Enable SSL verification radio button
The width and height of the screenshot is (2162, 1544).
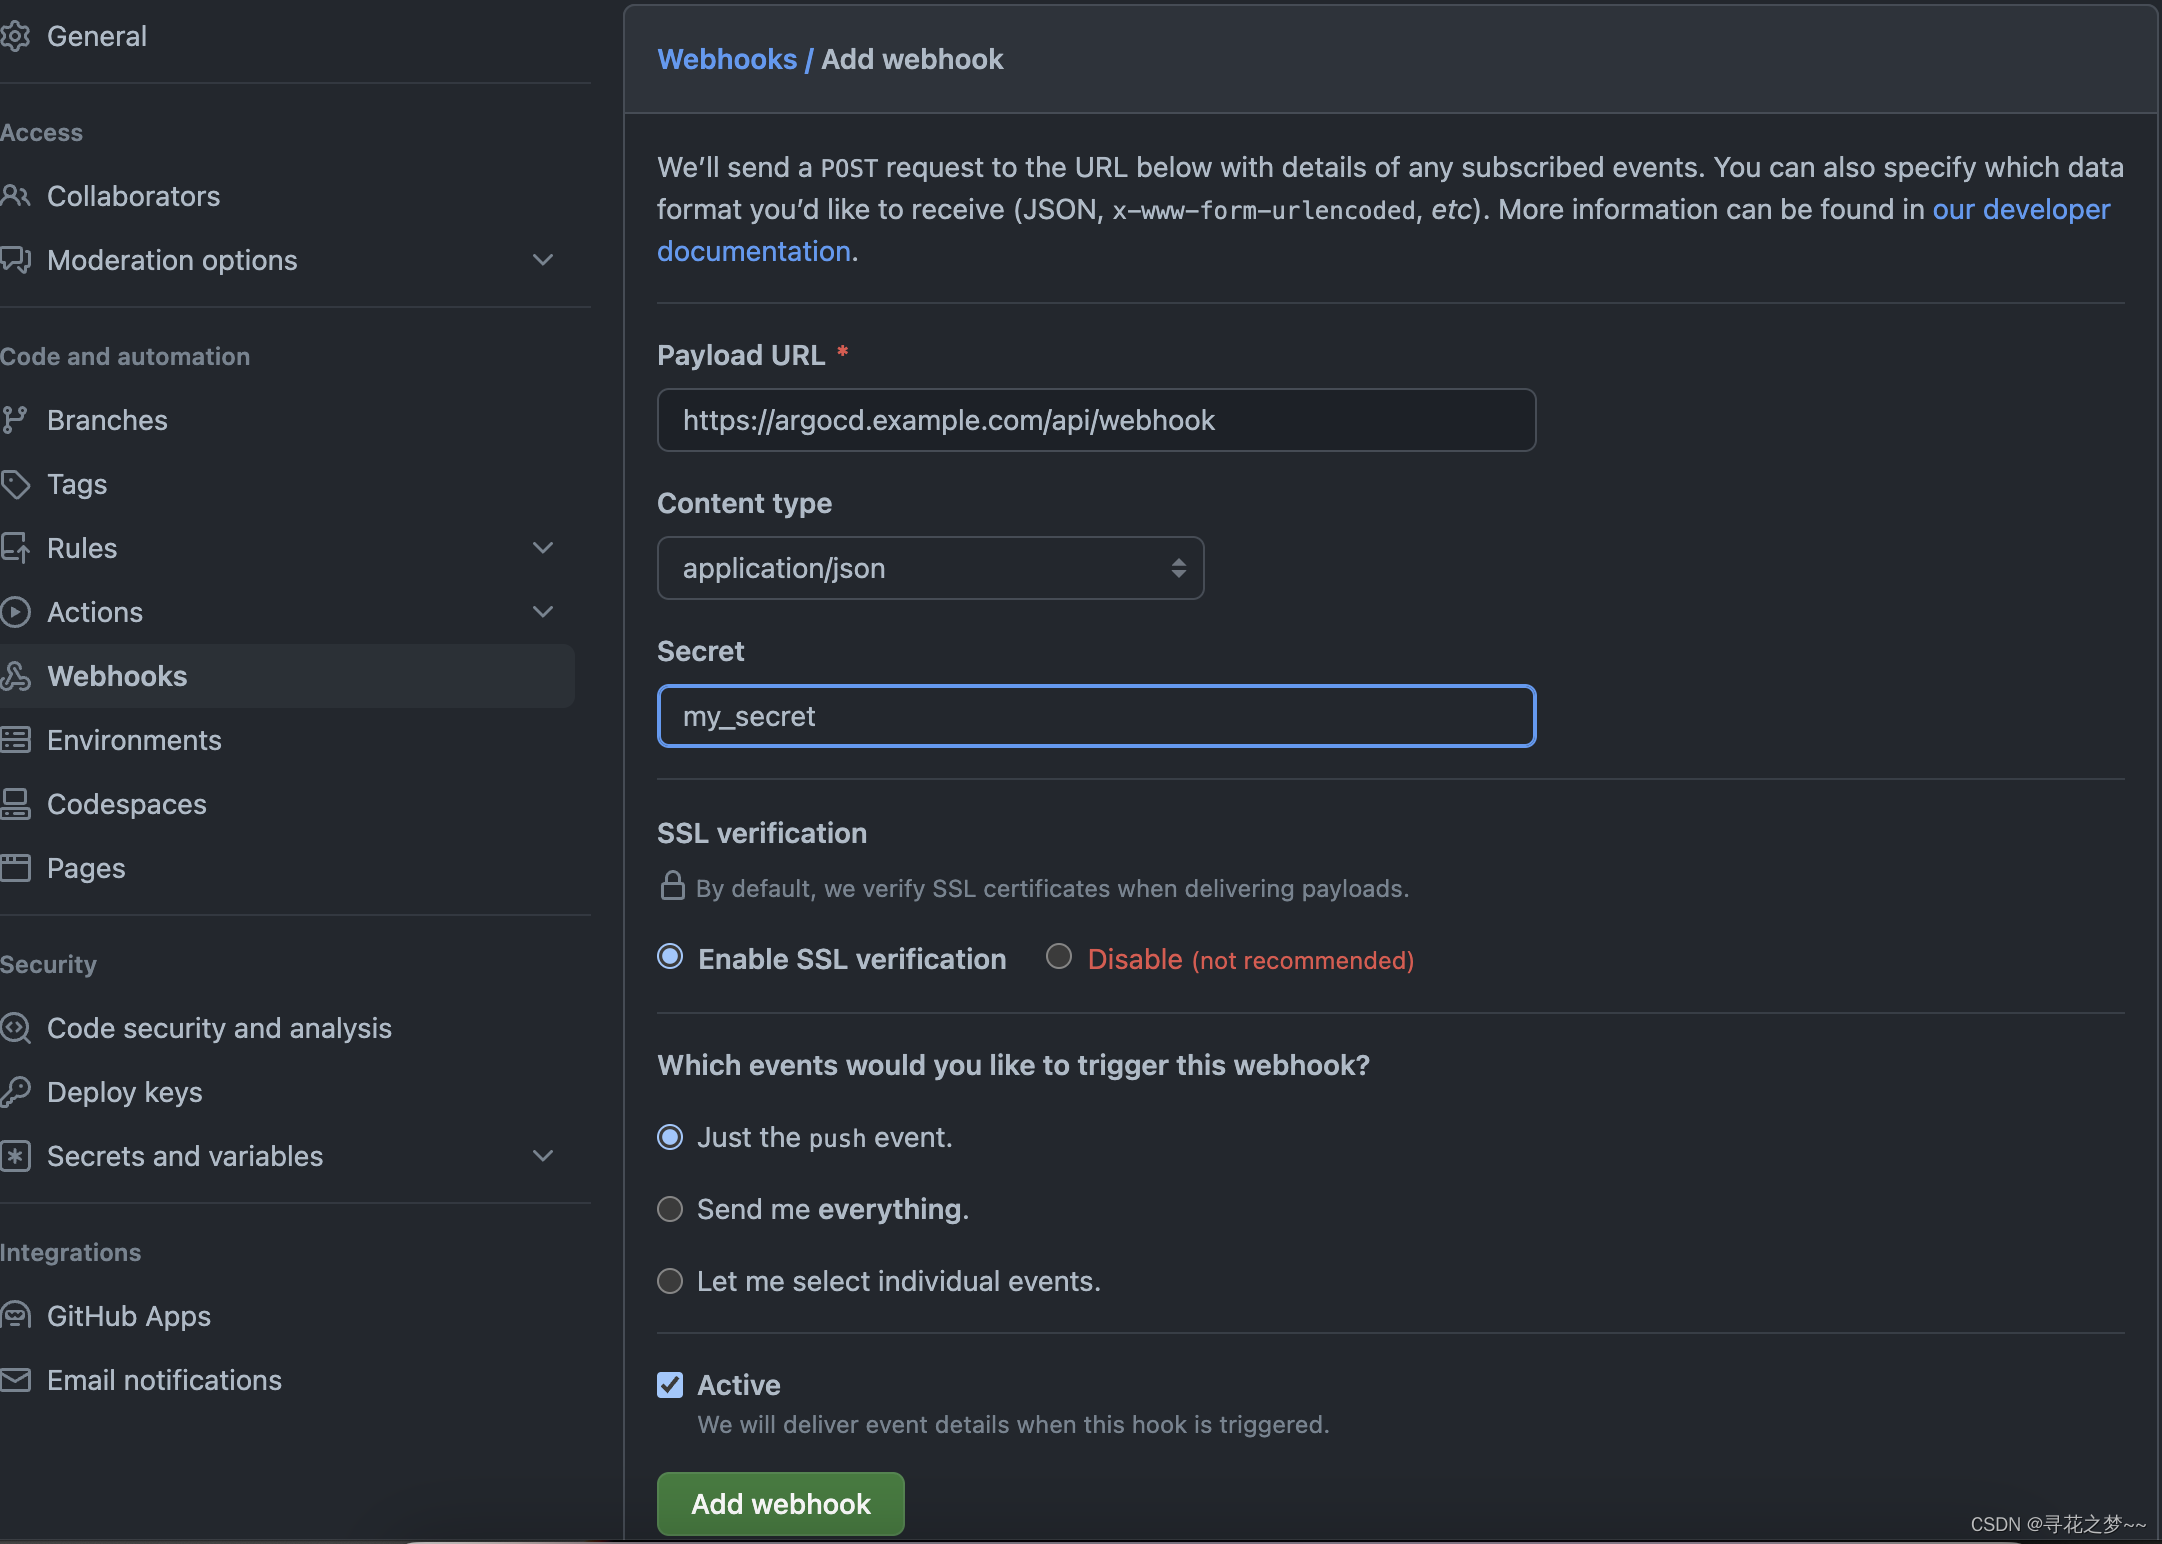[670, 956]
